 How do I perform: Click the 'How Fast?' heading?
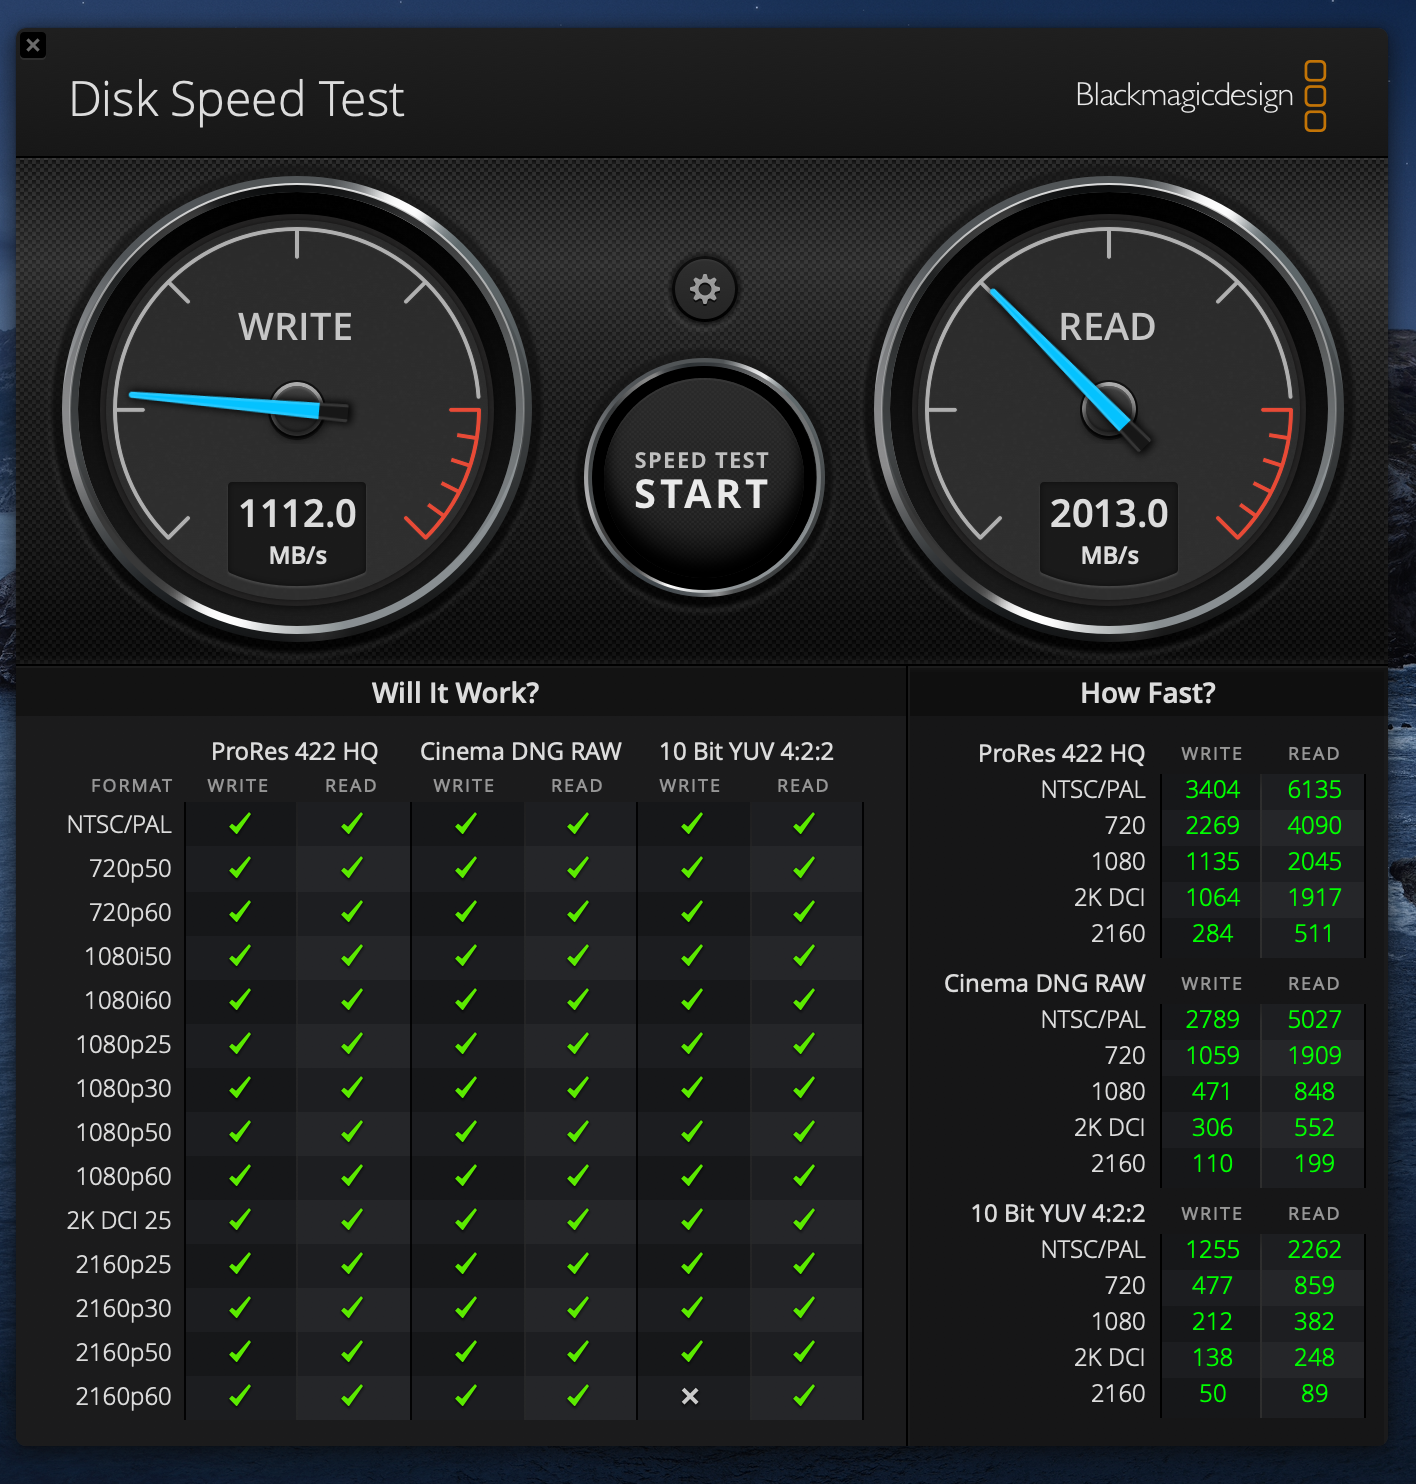tap(1148, 693)
